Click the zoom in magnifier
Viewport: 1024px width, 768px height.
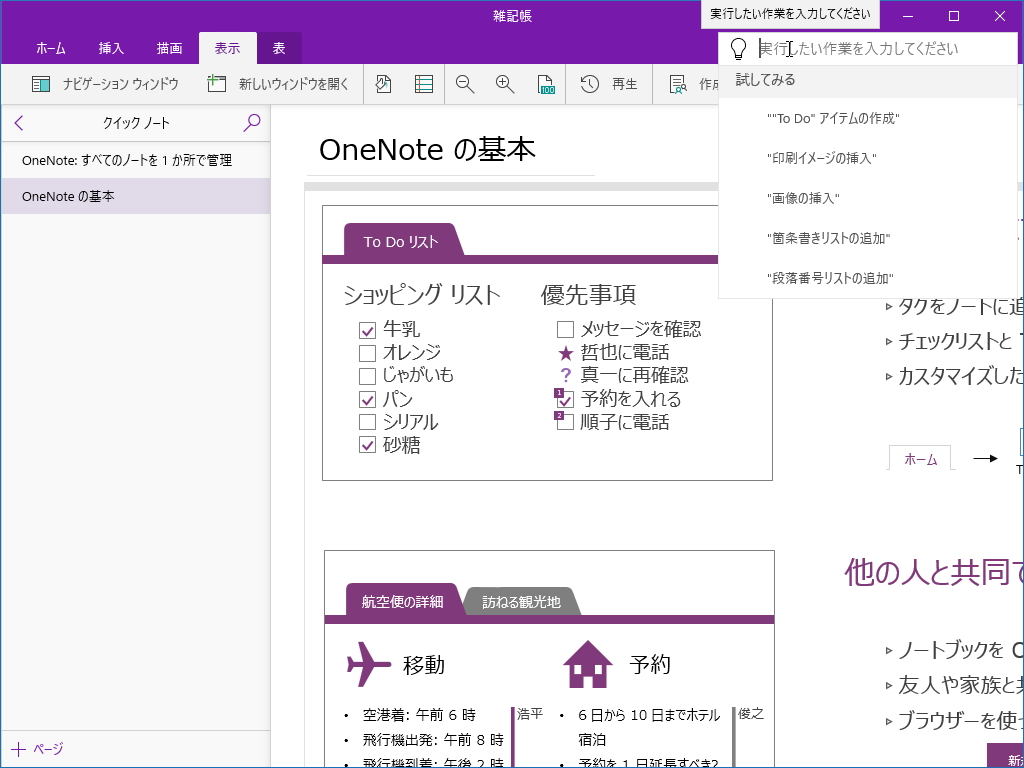[x=505, y=84]
